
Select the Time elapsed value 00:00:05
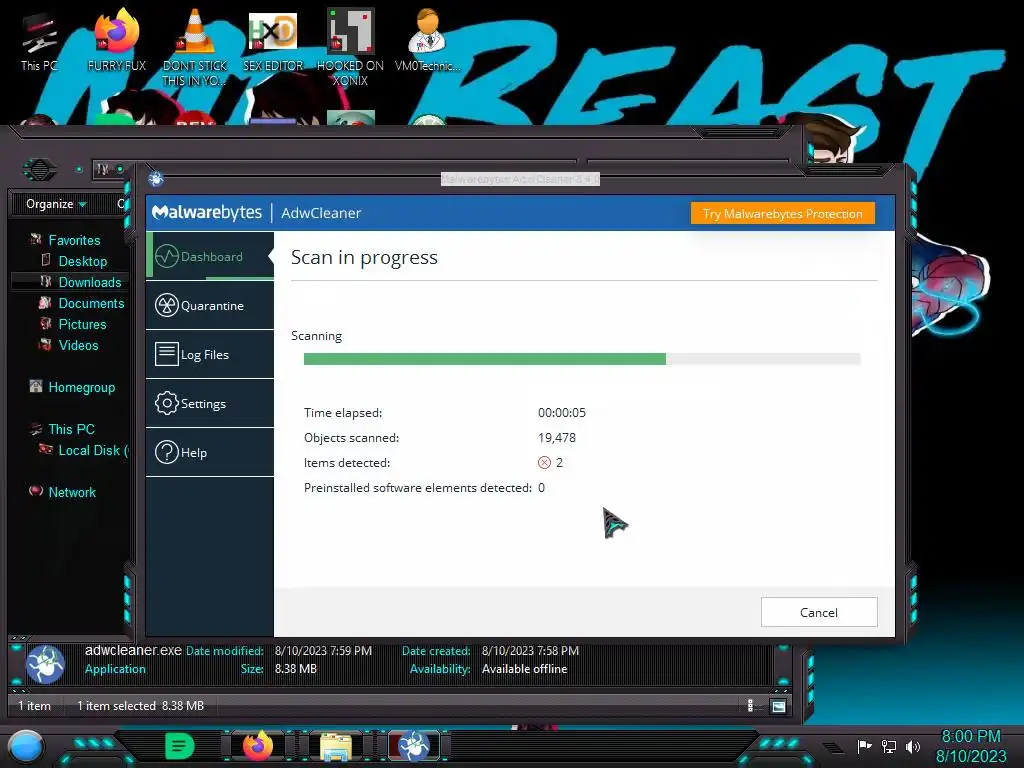562,413
